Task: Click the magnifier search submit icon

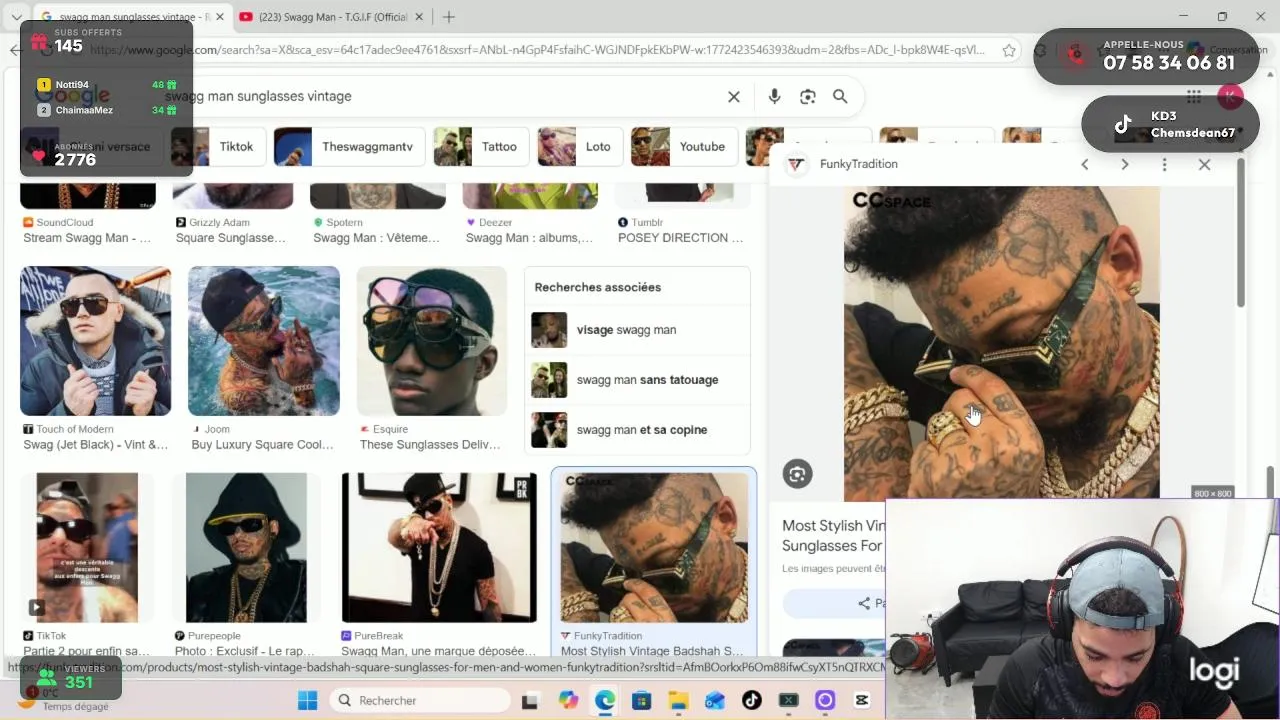Action: point(840,97)
